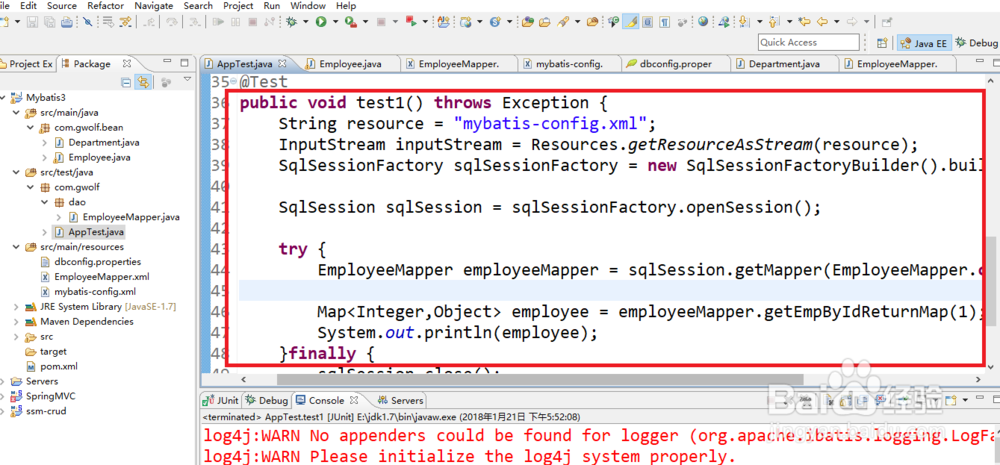Open the Servers view tab
Viewport: 1000px width, 465px height.
tap(401, 401)
